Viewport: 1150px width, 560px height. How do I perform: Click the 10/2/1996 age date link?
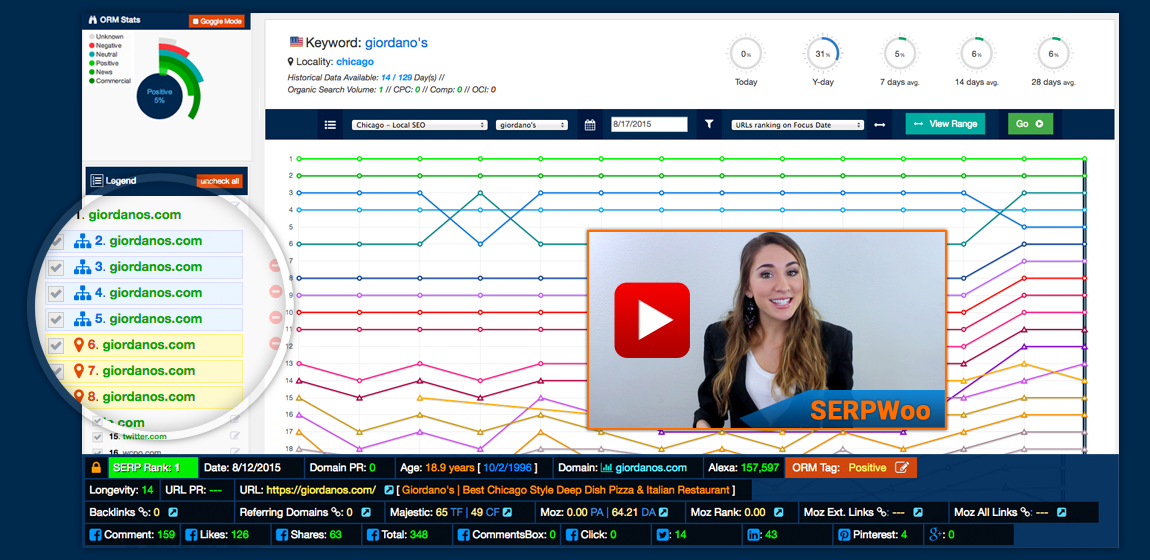[x=508, y=468]
